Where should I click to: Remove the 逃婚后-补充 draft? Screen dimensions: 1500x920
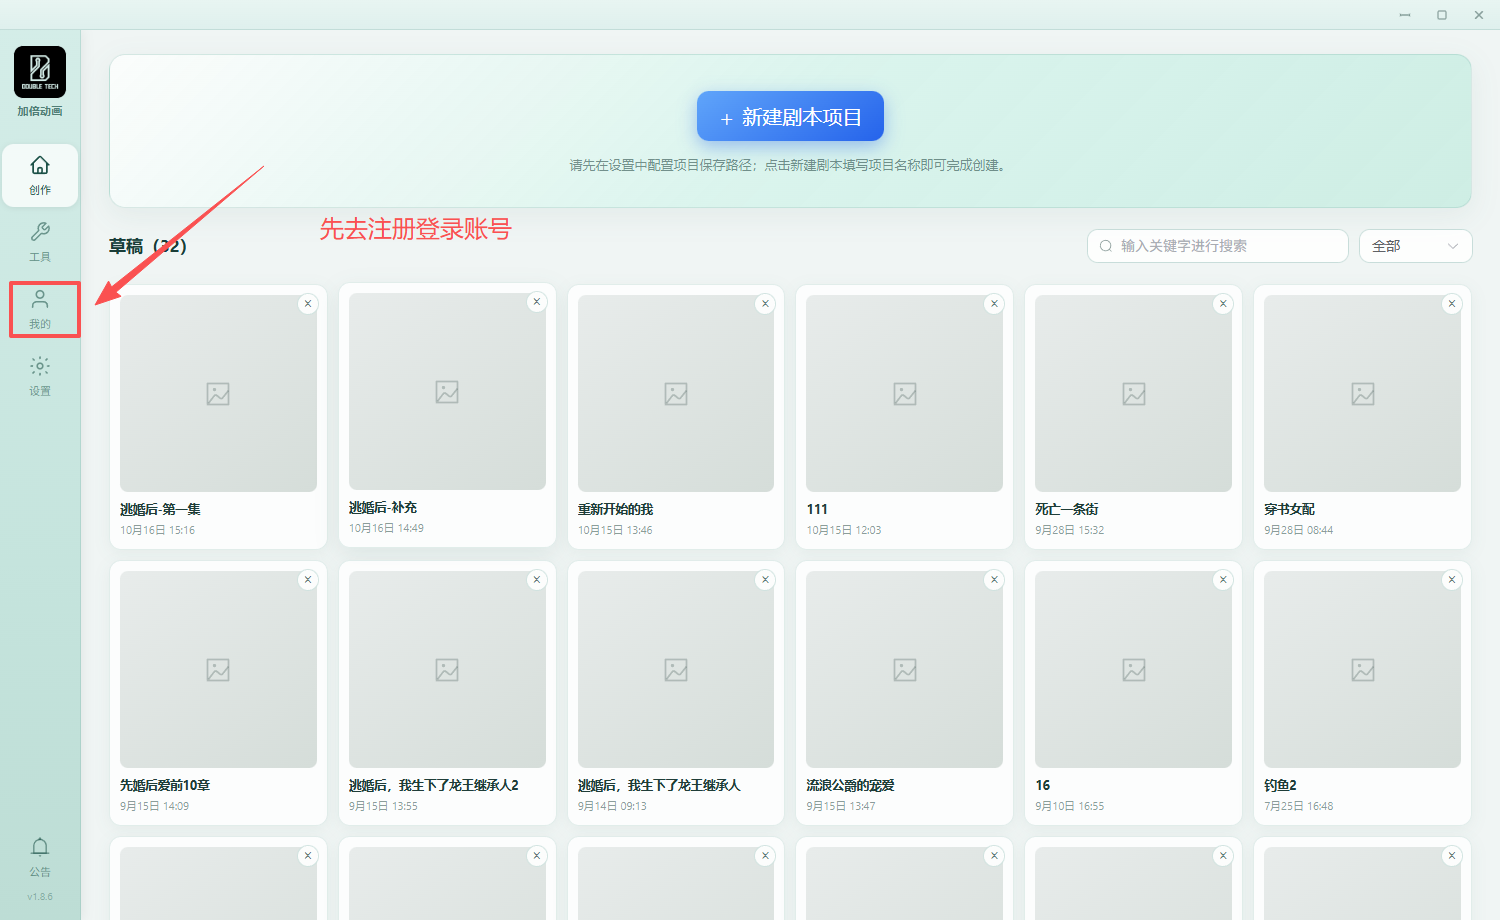537,302
